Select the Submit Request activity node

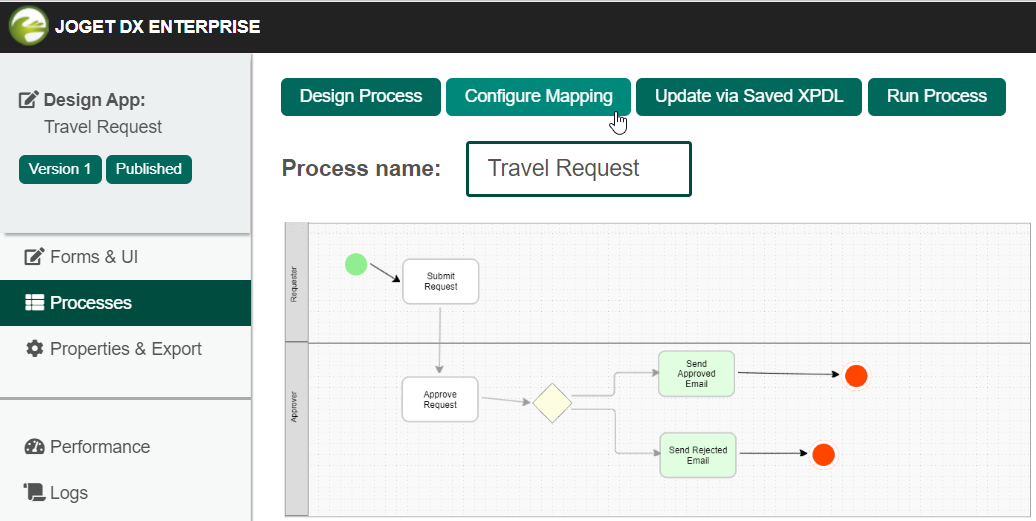pyautogui.click(x=440, y=281)
